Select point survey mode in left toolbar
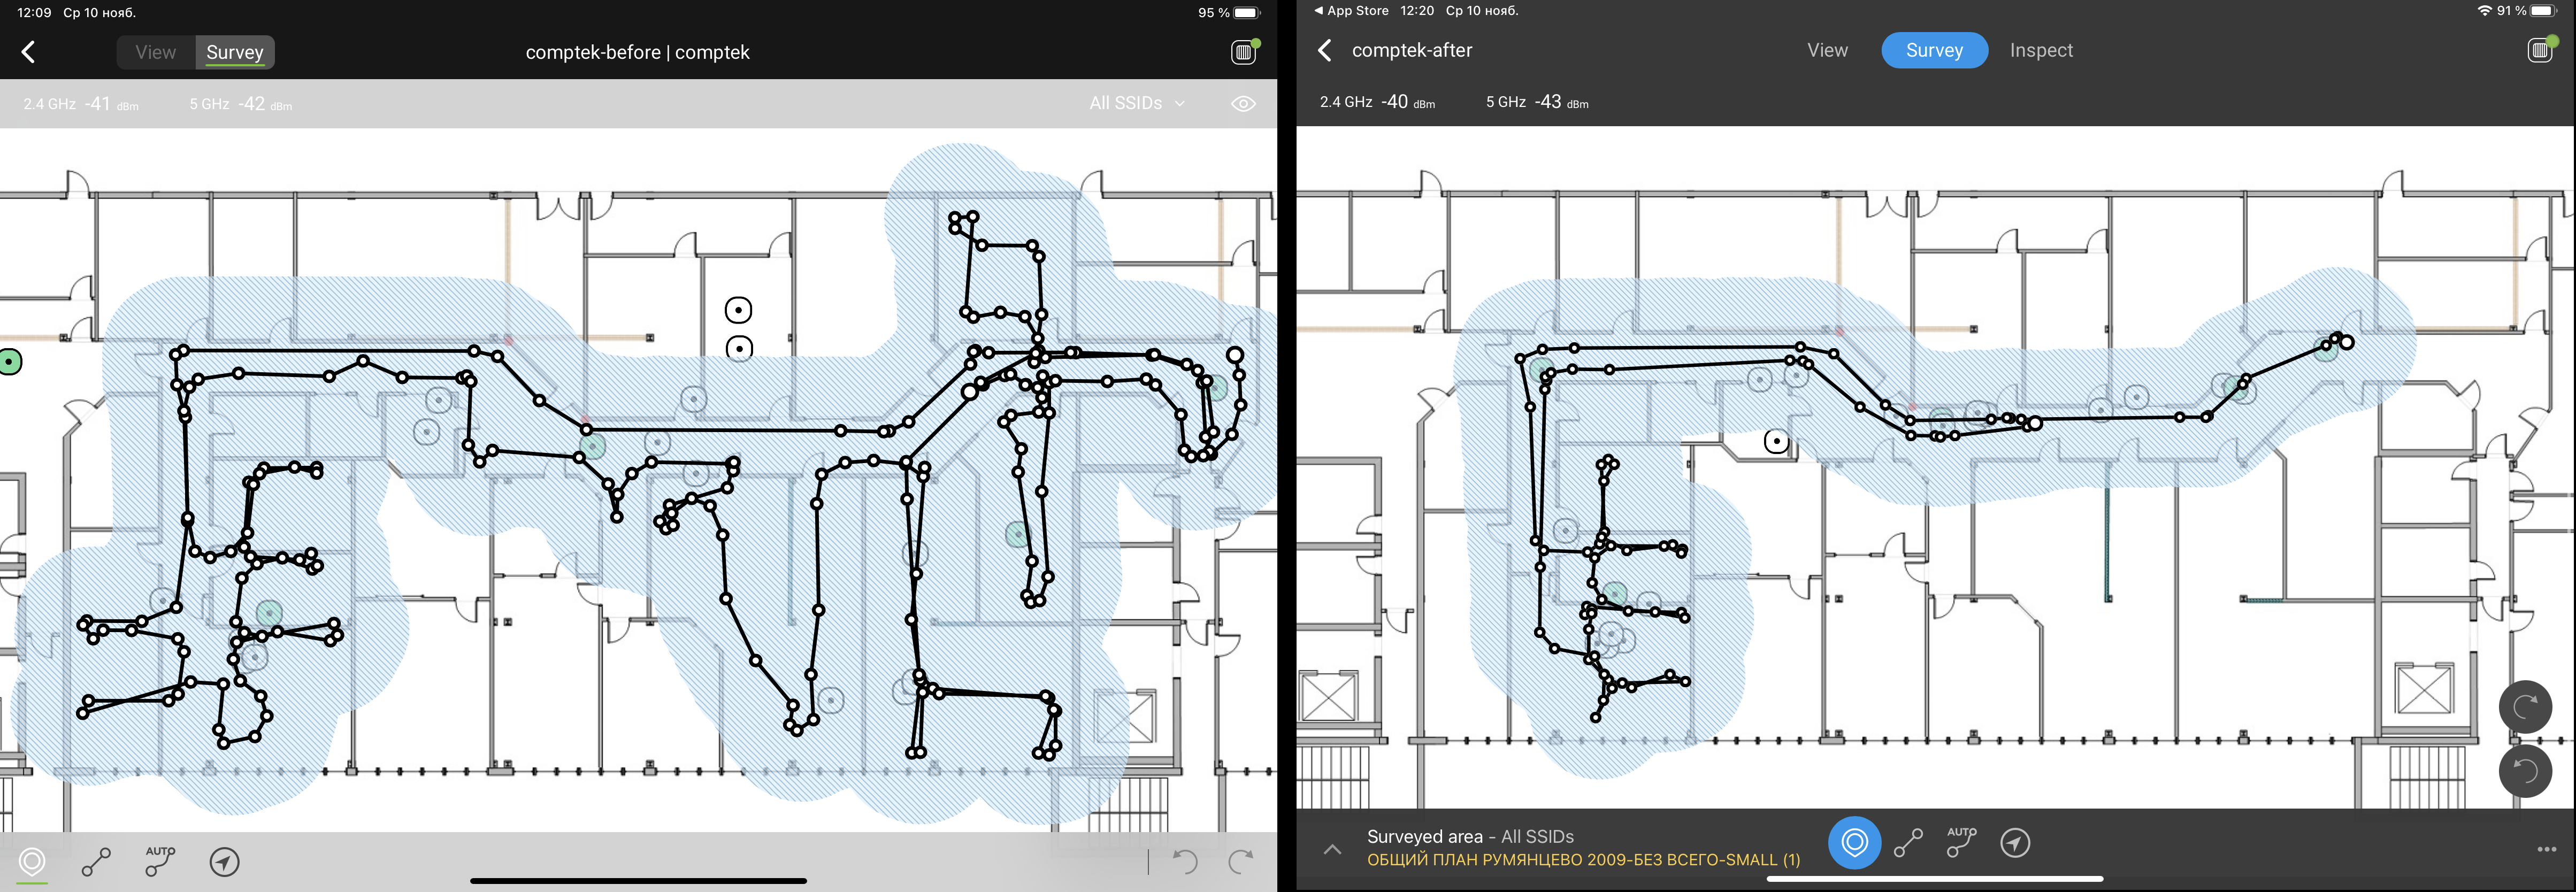 (x=32, y=861)
